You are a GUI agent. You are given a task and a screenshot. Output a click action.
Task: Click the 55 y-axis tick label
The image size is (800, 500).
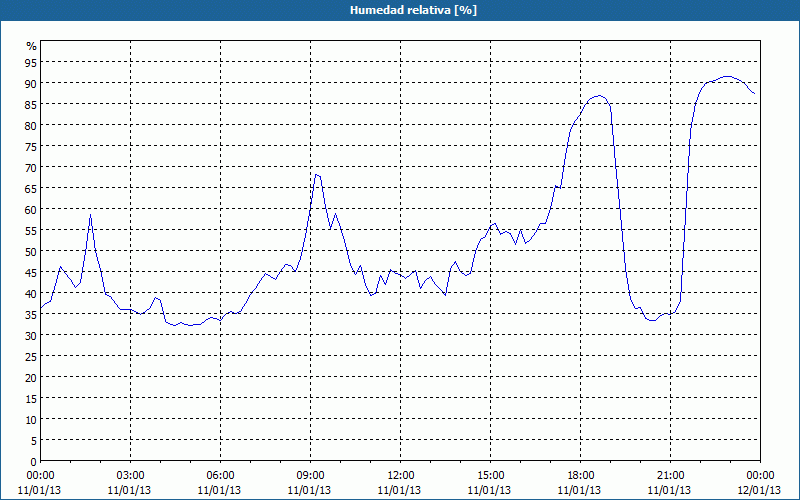click(x=31, y=230)
